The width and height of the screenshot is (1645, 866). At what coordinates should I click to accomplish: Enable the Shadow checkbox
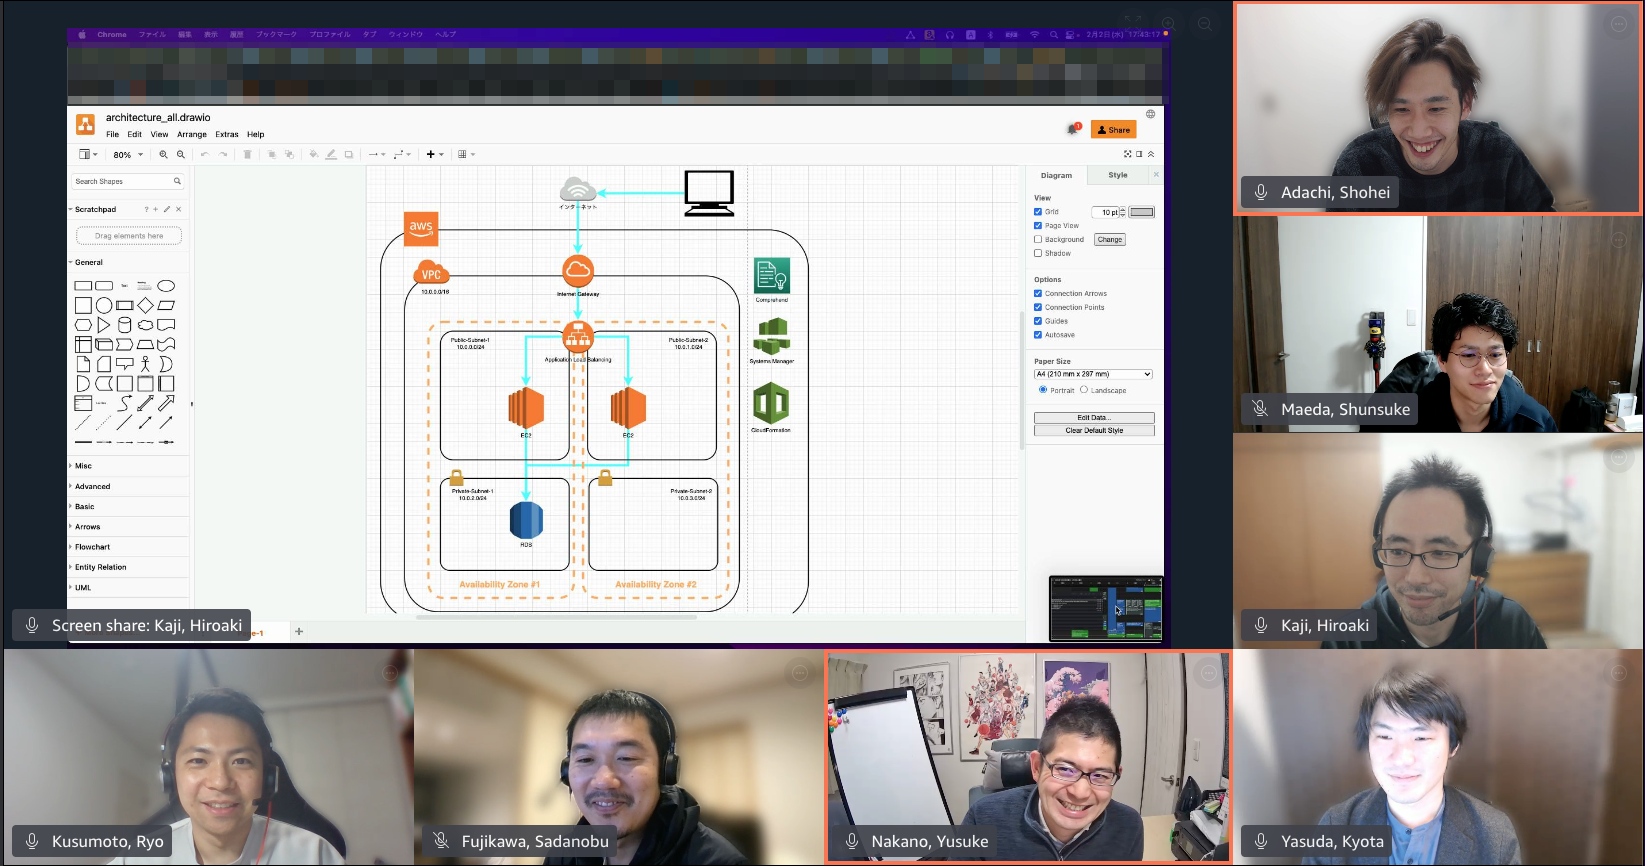(1038, 253)
